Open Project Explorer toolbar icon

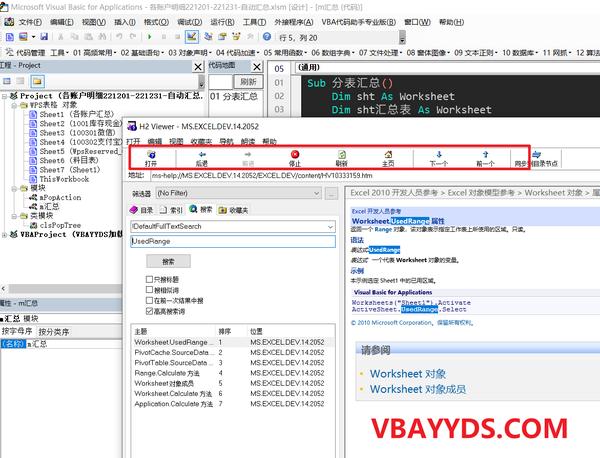click(208, 37)
